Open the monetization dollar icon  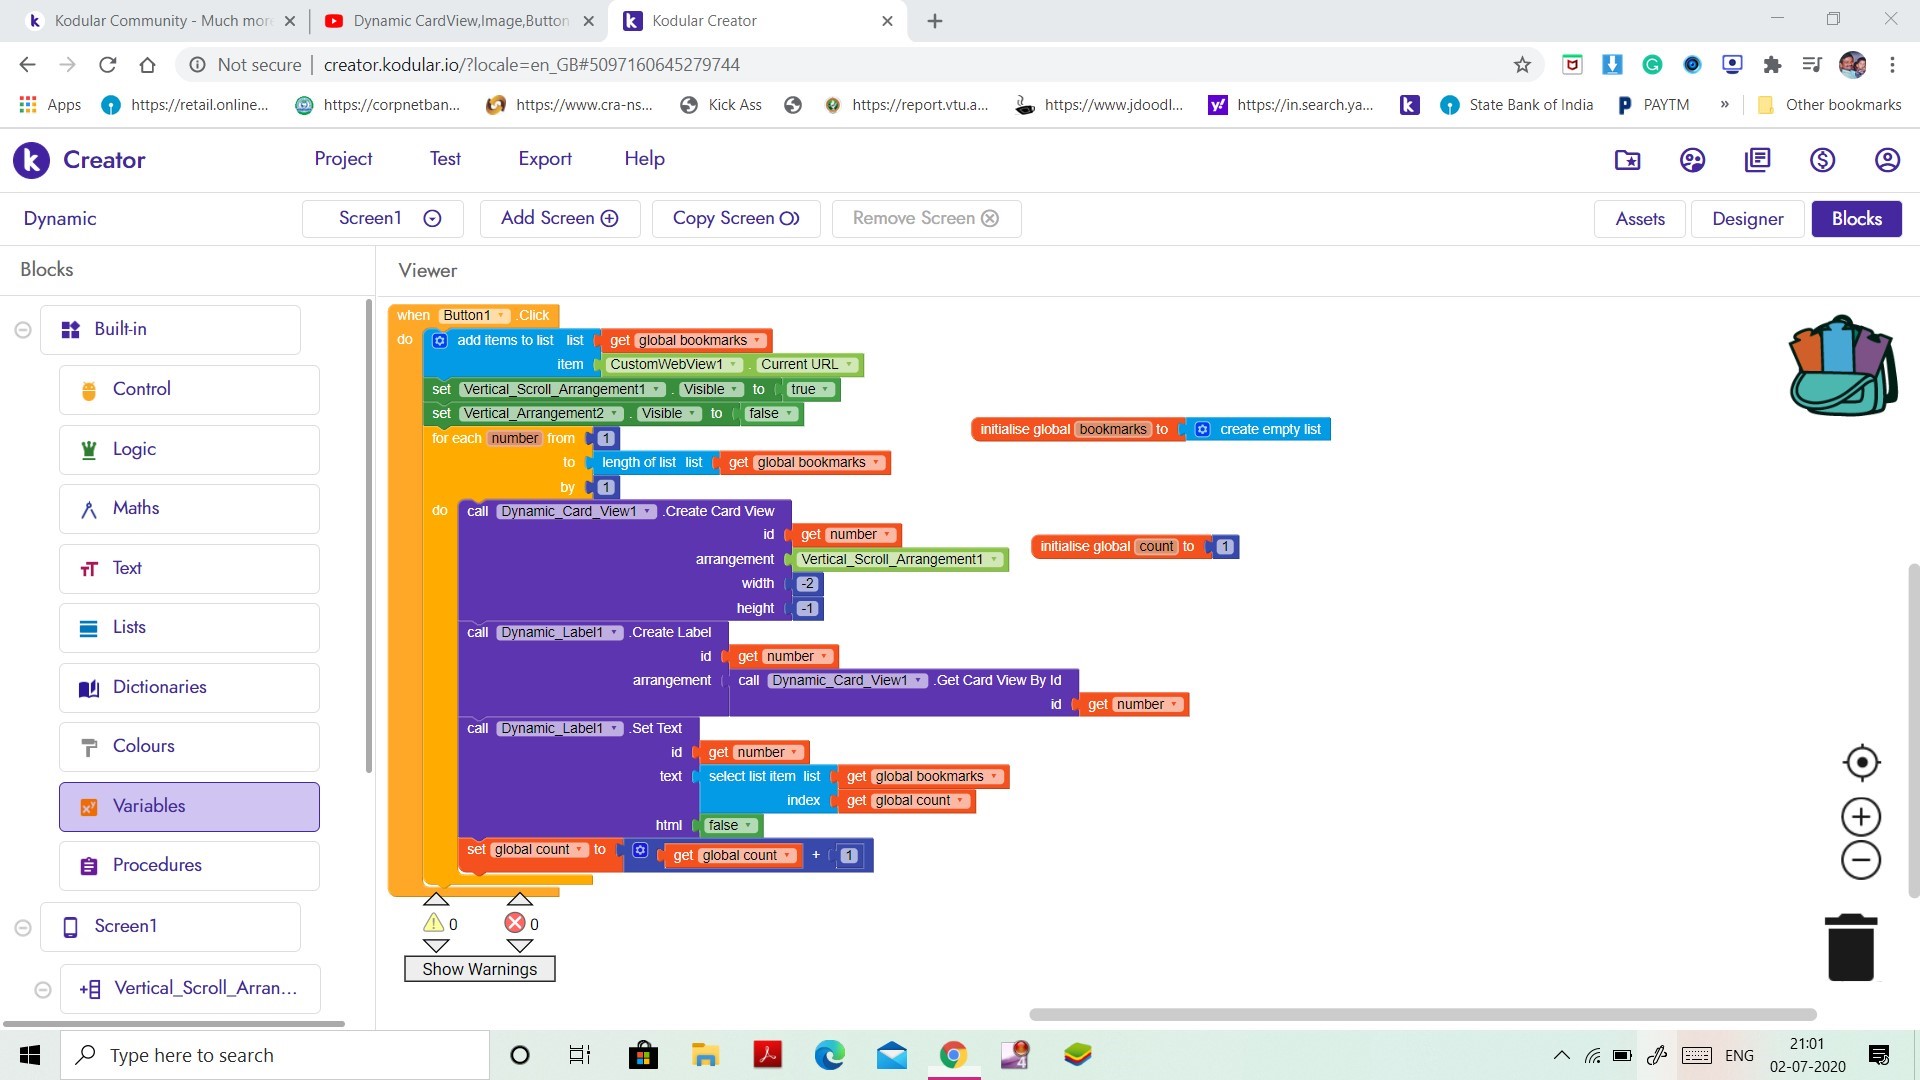click(1822, 160)
